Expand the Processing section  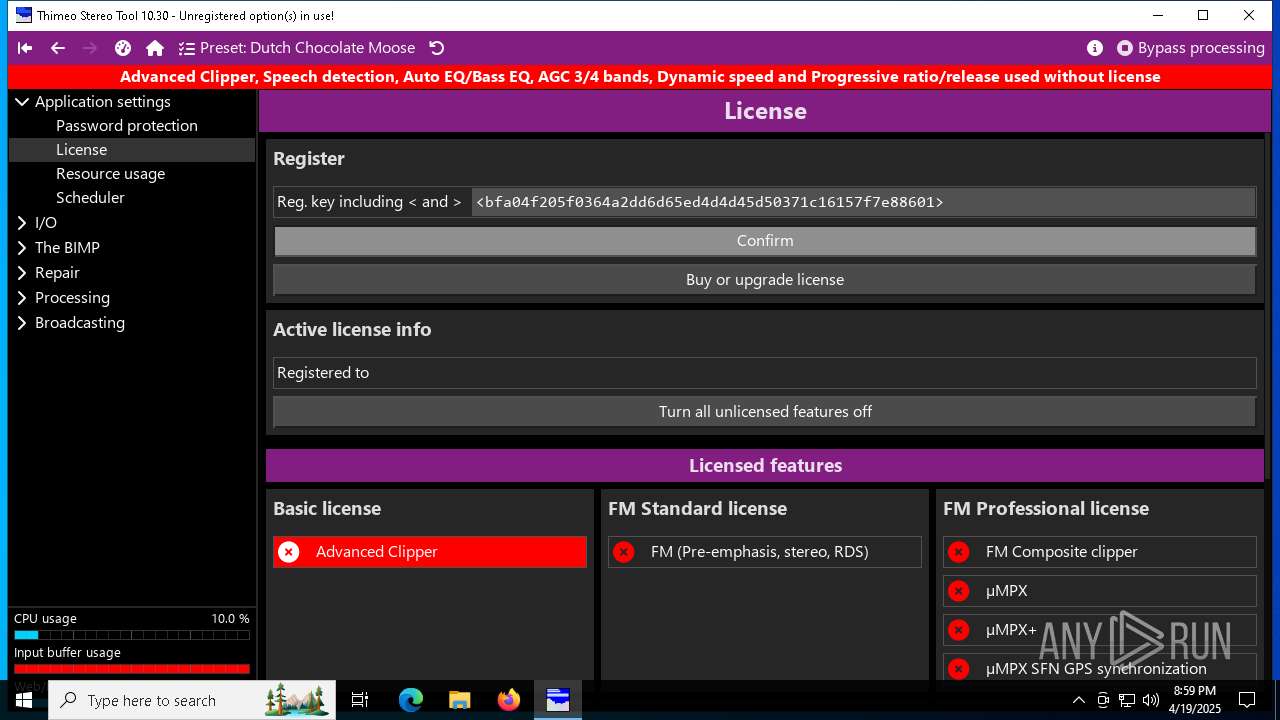[22, 297]
